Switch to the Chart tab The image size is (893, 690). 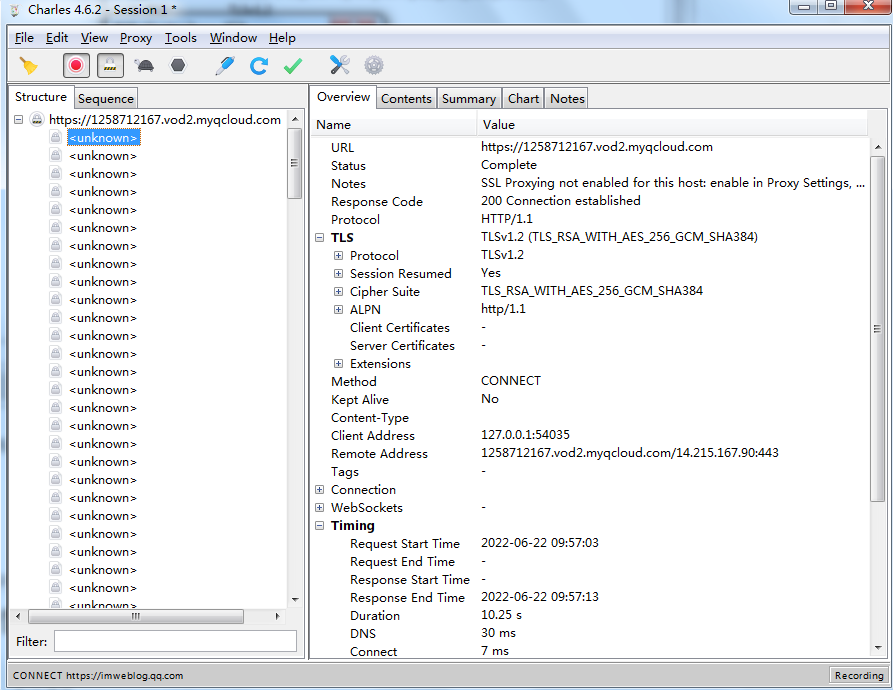click(523, 98)
